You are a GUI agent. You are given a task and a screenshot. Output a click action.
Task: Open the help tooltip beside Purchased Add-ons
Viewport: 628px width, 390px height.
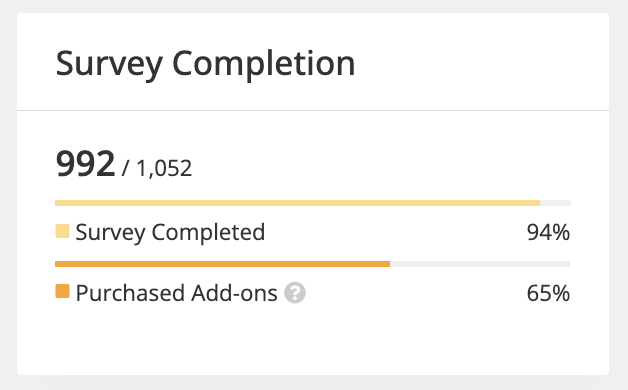(295, 293)
